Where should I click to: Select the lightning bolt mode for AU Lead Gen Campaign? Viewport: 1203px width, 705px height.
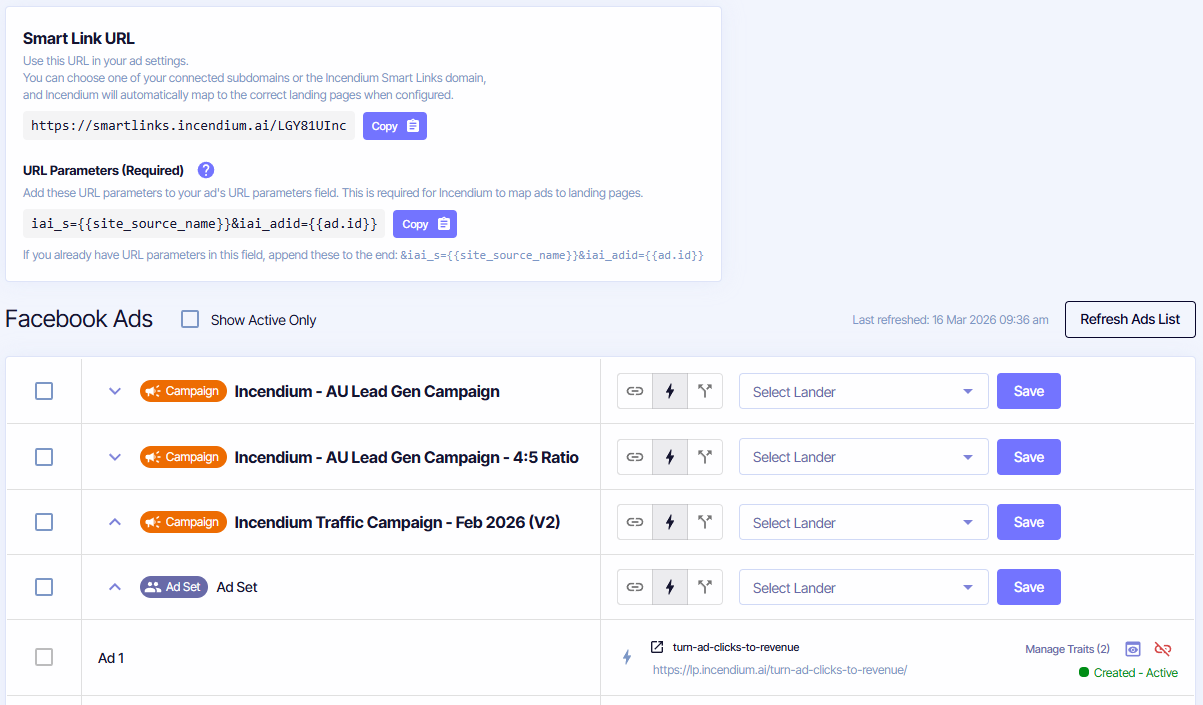point(670,391)
